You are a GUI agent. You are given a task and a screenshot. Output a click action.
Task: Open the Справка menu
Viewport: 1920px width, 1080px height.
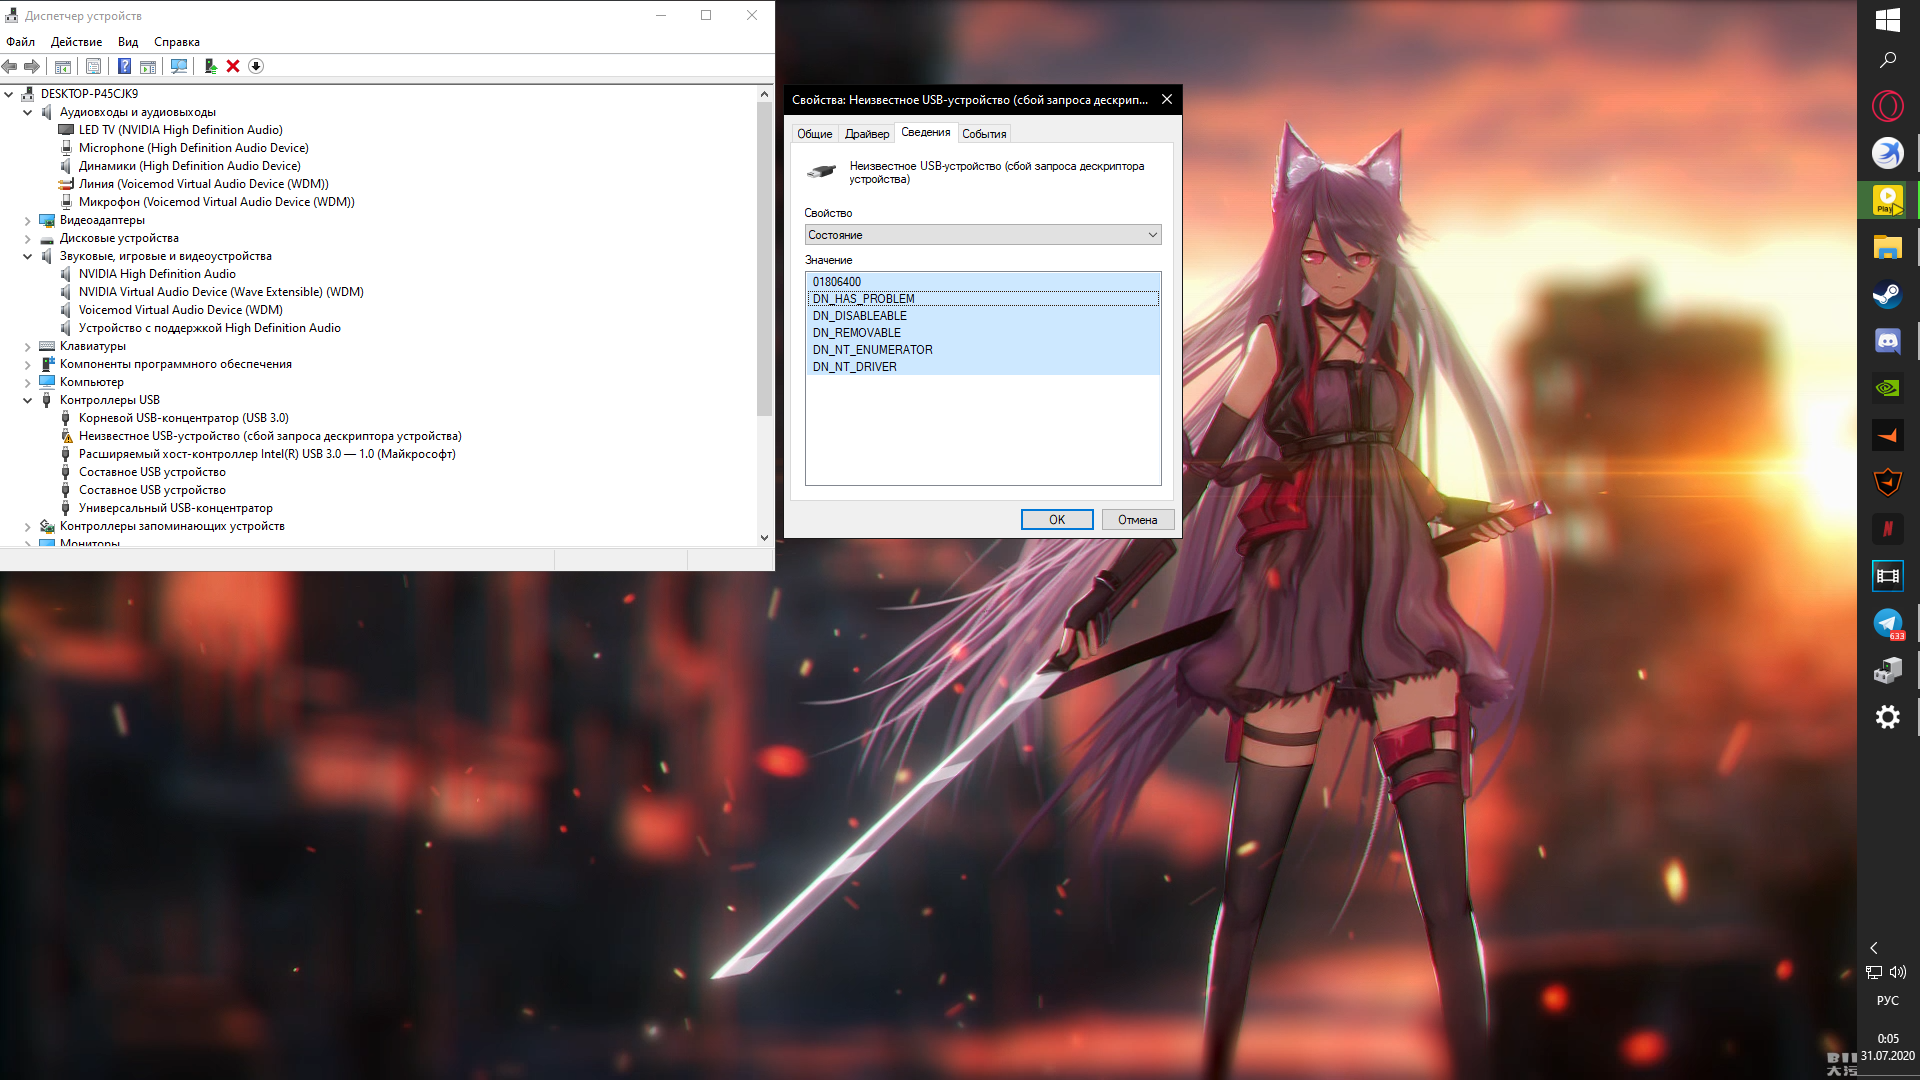(x=177, y=42)
